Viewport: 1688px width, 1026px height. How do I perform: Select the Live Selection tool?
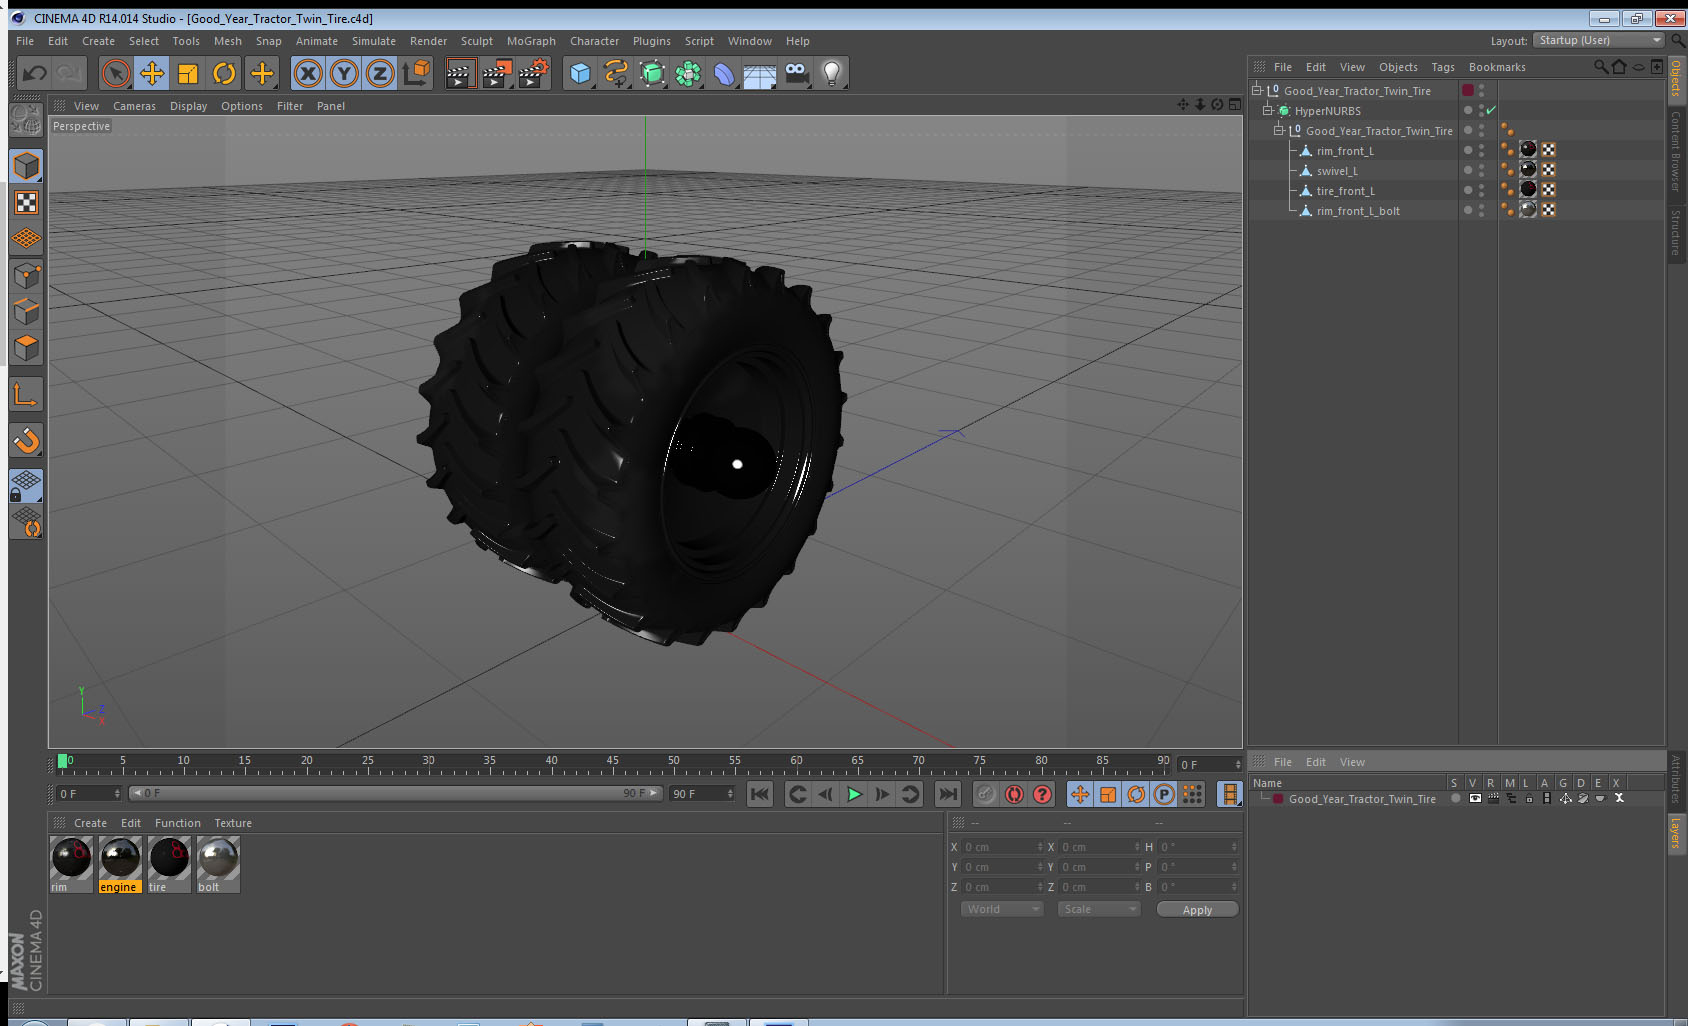pyautogui.click(x=116, y=73)
